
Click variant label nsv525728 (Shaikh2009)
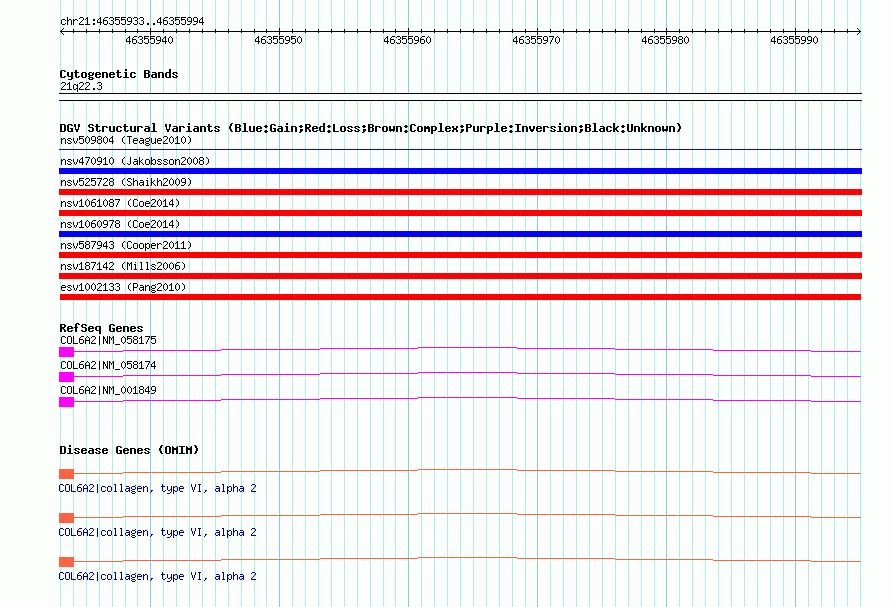(126, 182)
